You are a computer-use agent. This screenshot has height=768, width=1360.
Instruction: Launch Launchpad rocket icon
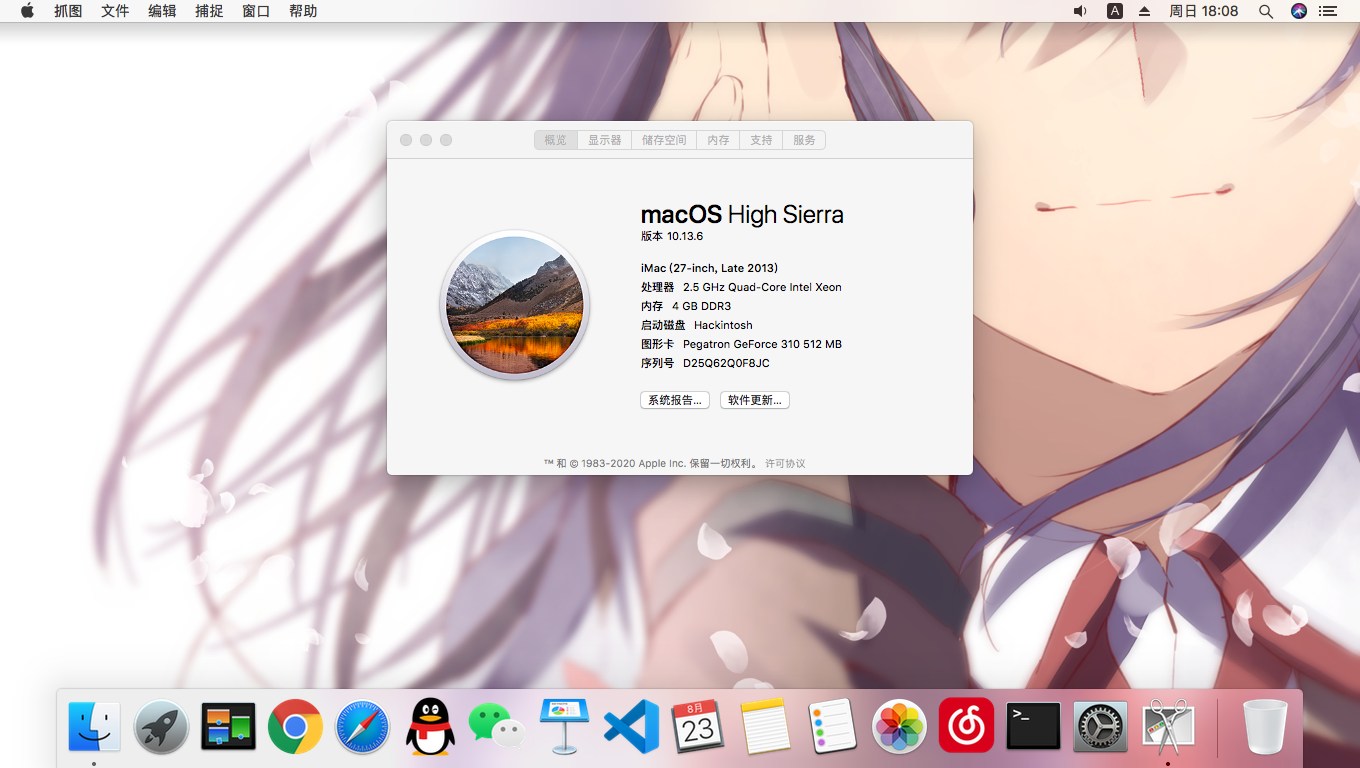point(161,726)
